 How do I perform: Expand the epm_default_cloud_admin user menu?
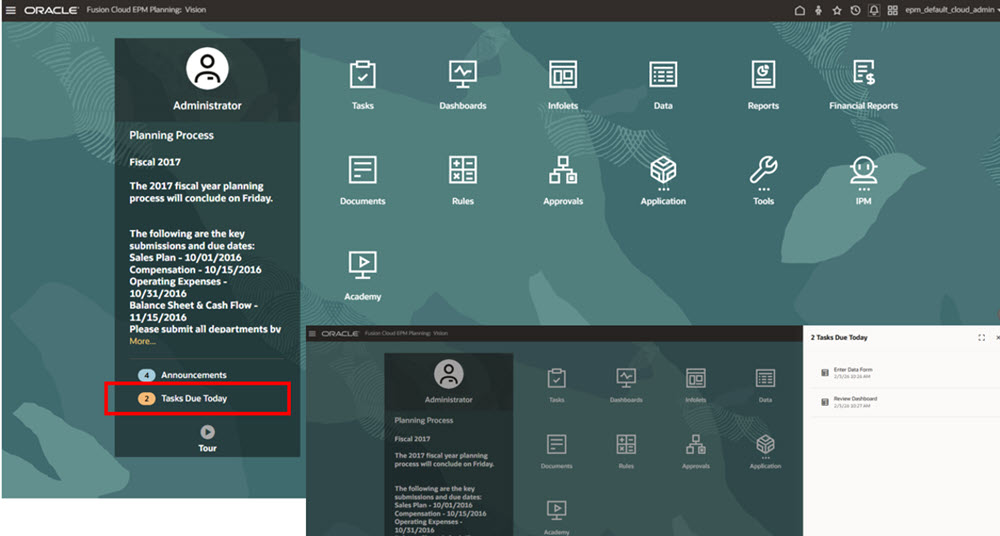951,10
